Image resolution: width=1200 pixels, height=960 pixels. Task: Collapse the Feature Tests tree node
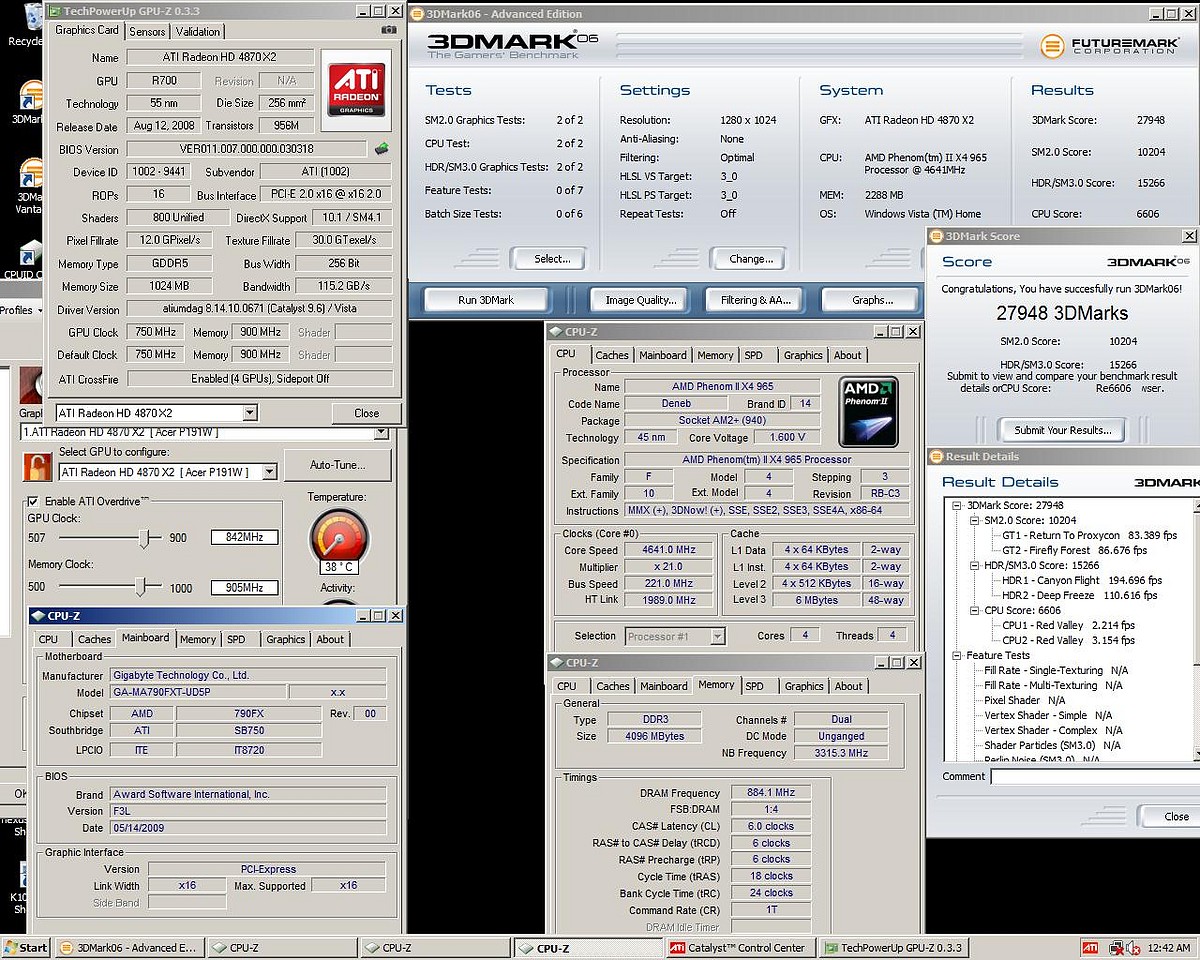[959, 656]
